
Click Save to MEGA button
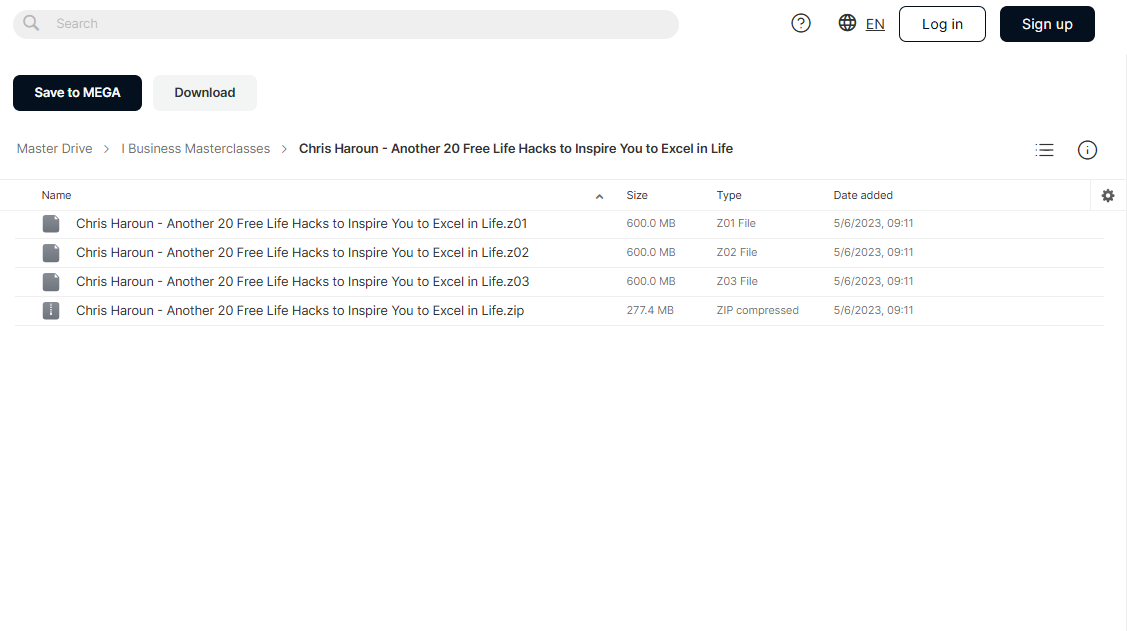coord(78,93)
